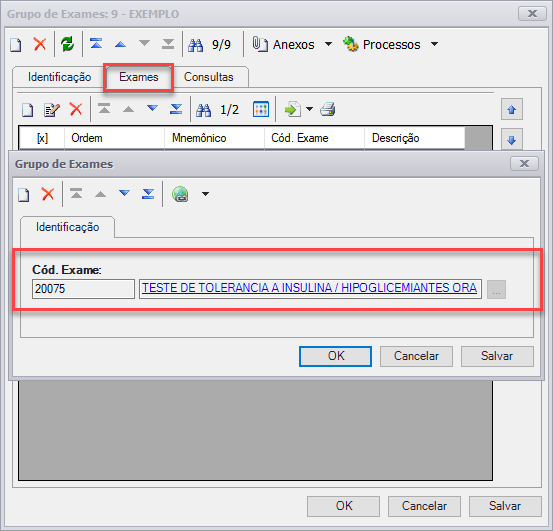The width and height of the screenshot is (553, 531).
Task: Click Edit item pencil icon in Exames toolbar
Action: click(x=51, y=110)
